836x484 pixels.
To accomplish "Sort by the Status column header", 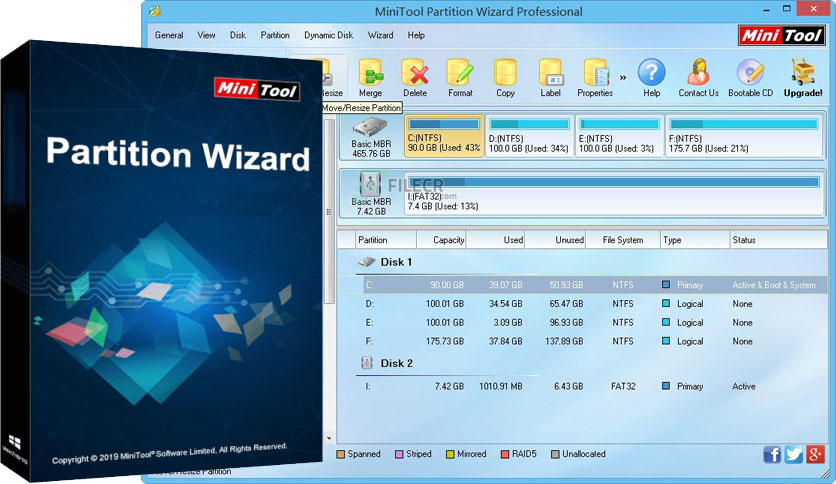I will point(778,240).
